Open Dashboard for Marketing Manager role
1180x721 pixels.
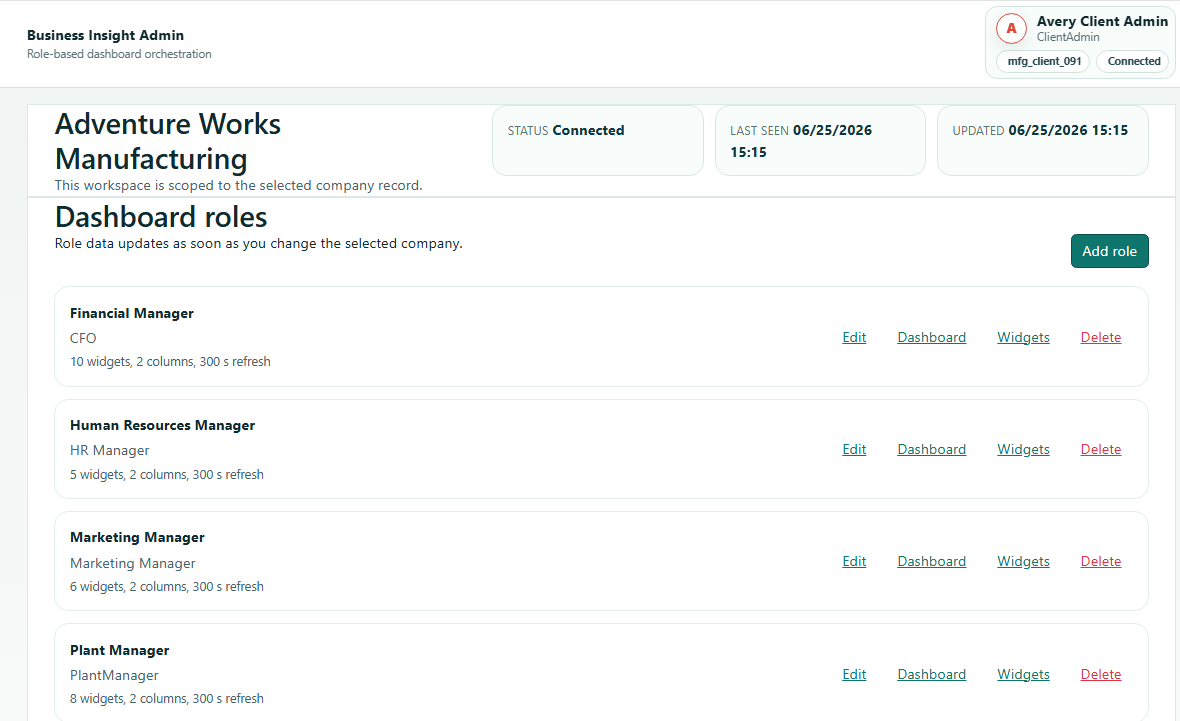tap(931, 561)
